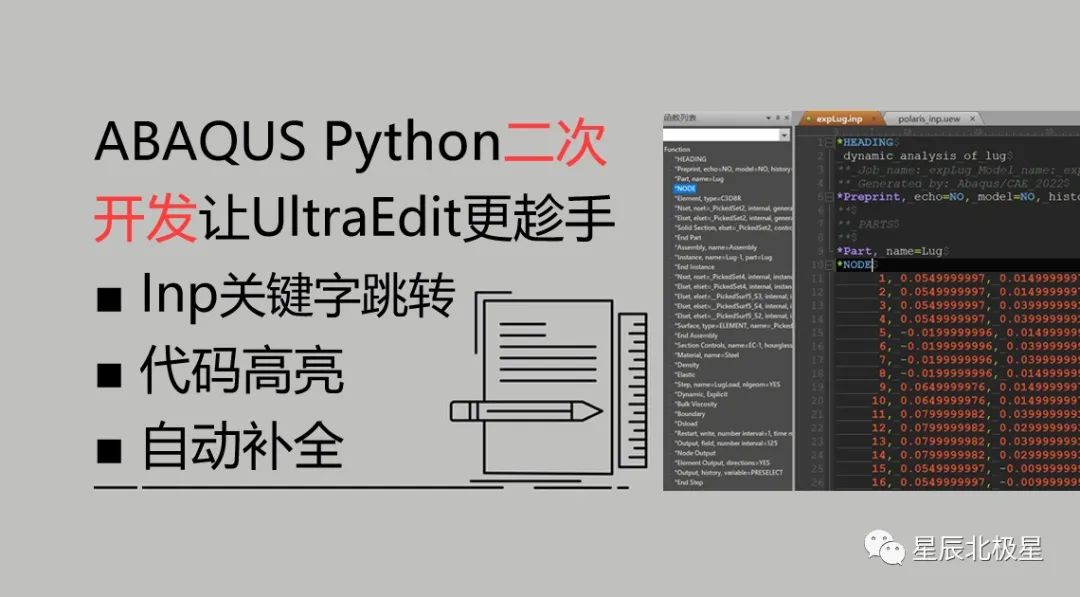Select the highlighted *NODE function entry
This screenshot has height=597, width=1080.
tap(685, 188)
